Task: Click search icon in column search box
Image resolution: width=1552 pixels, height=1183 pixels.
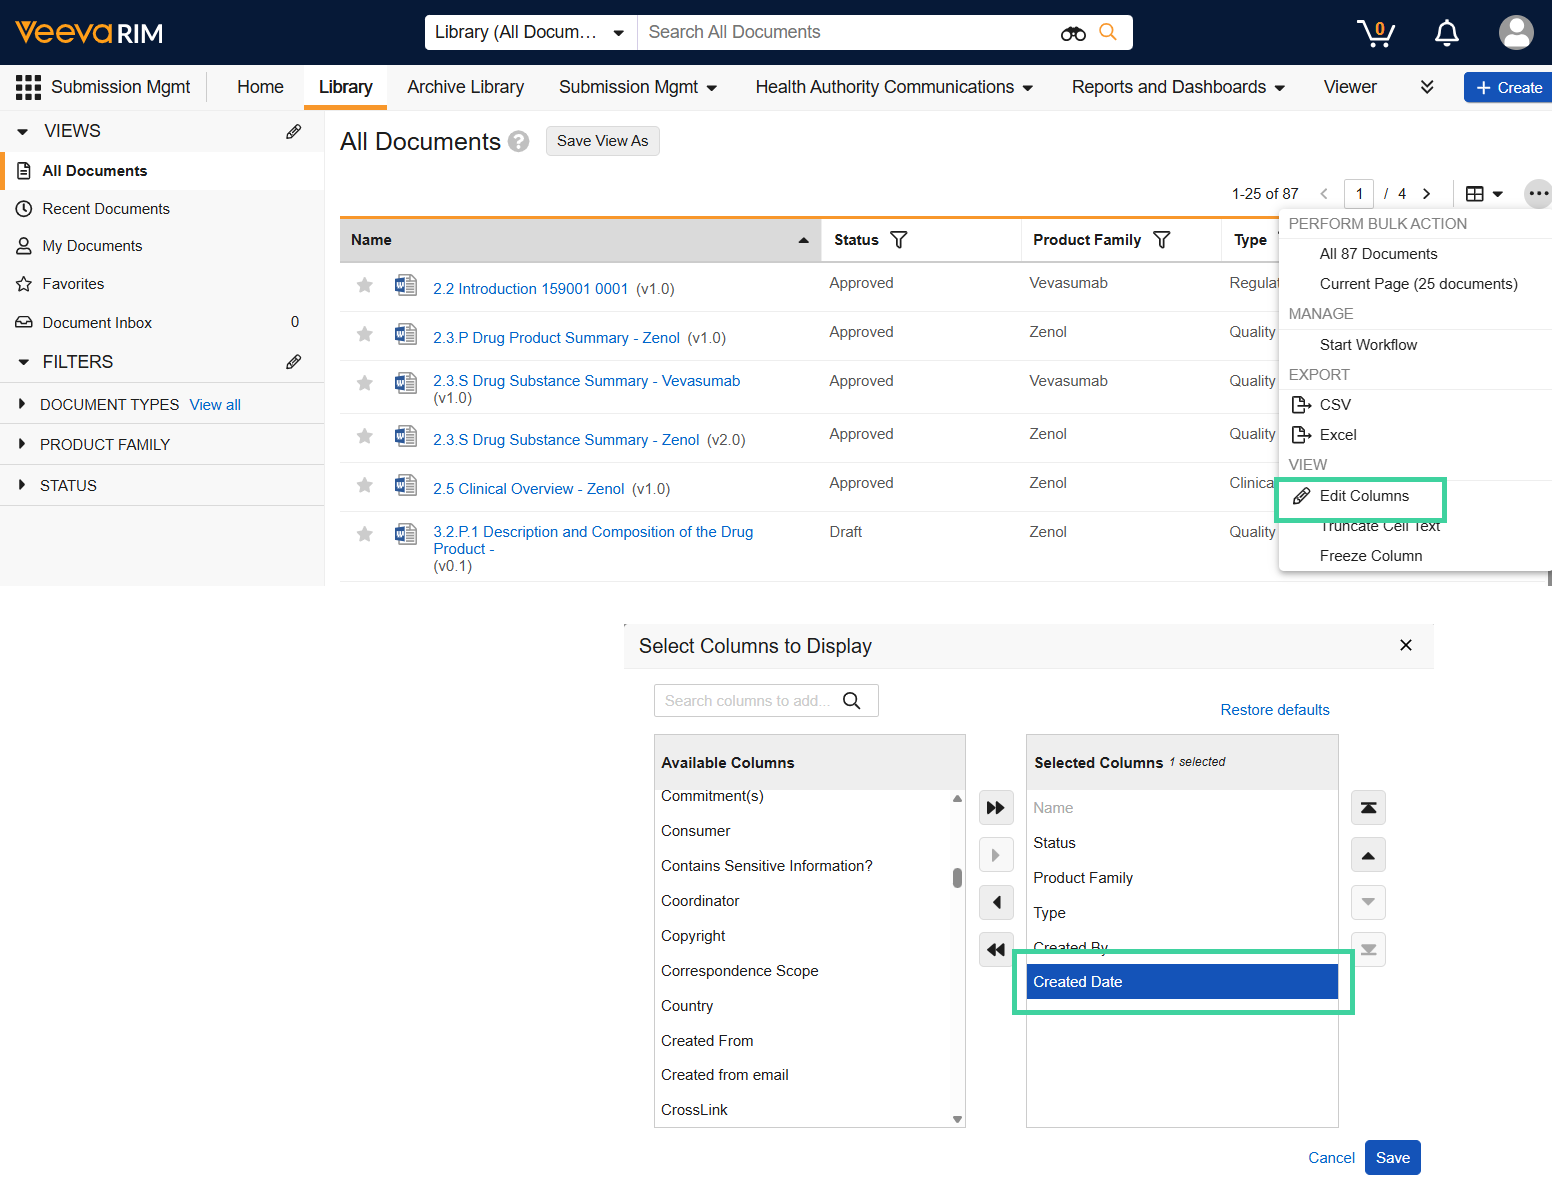Action: click(x=851, y=701)
